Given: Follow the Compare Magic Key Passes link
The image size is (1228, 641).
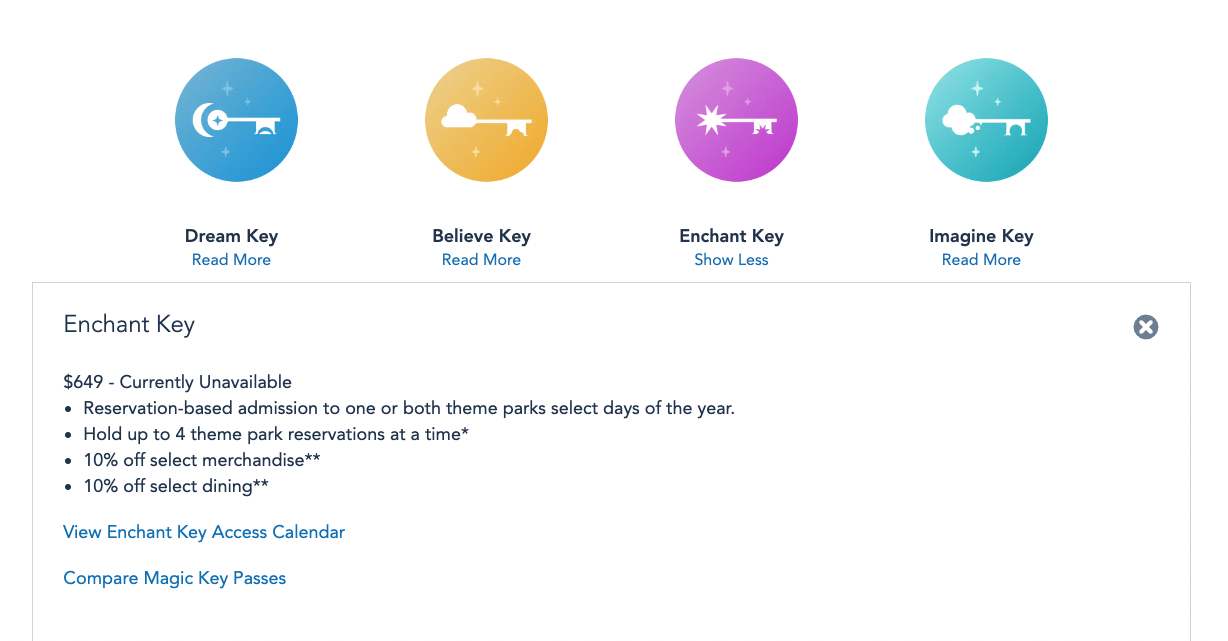Looking at the screenshot, I should point(175,578).
